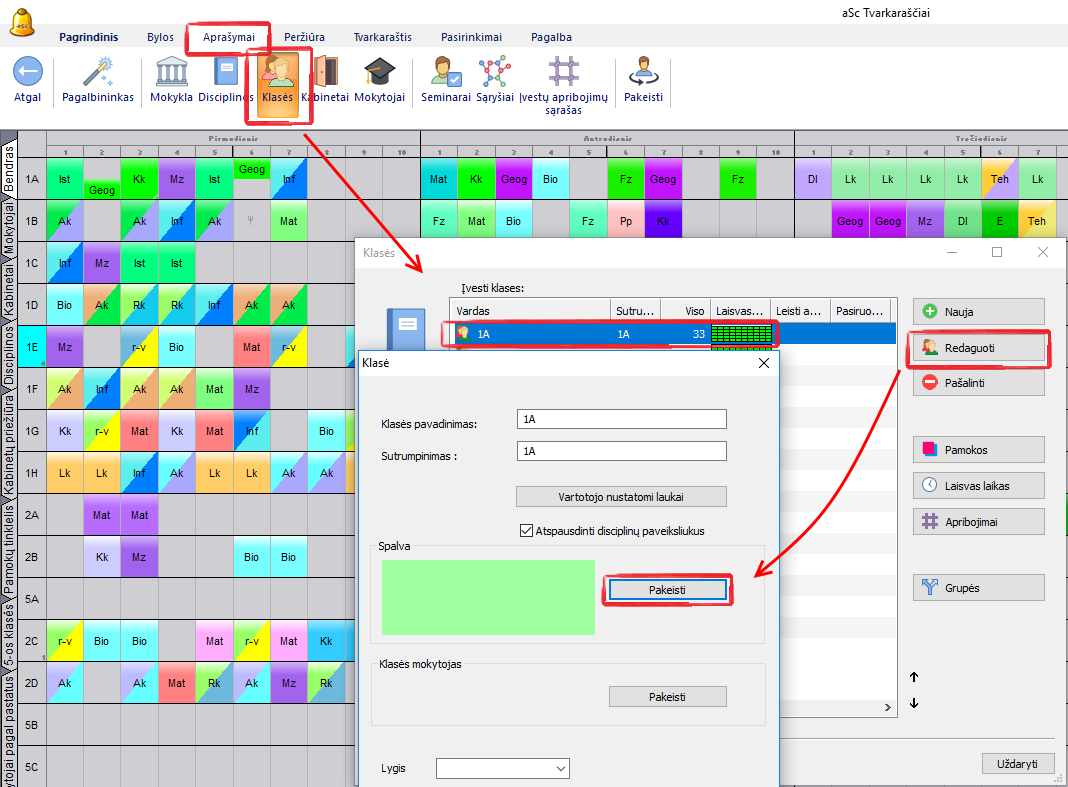Open the Mokykla school settings
The width and height of the screenshot is (1068, 787).
point(171,73)
